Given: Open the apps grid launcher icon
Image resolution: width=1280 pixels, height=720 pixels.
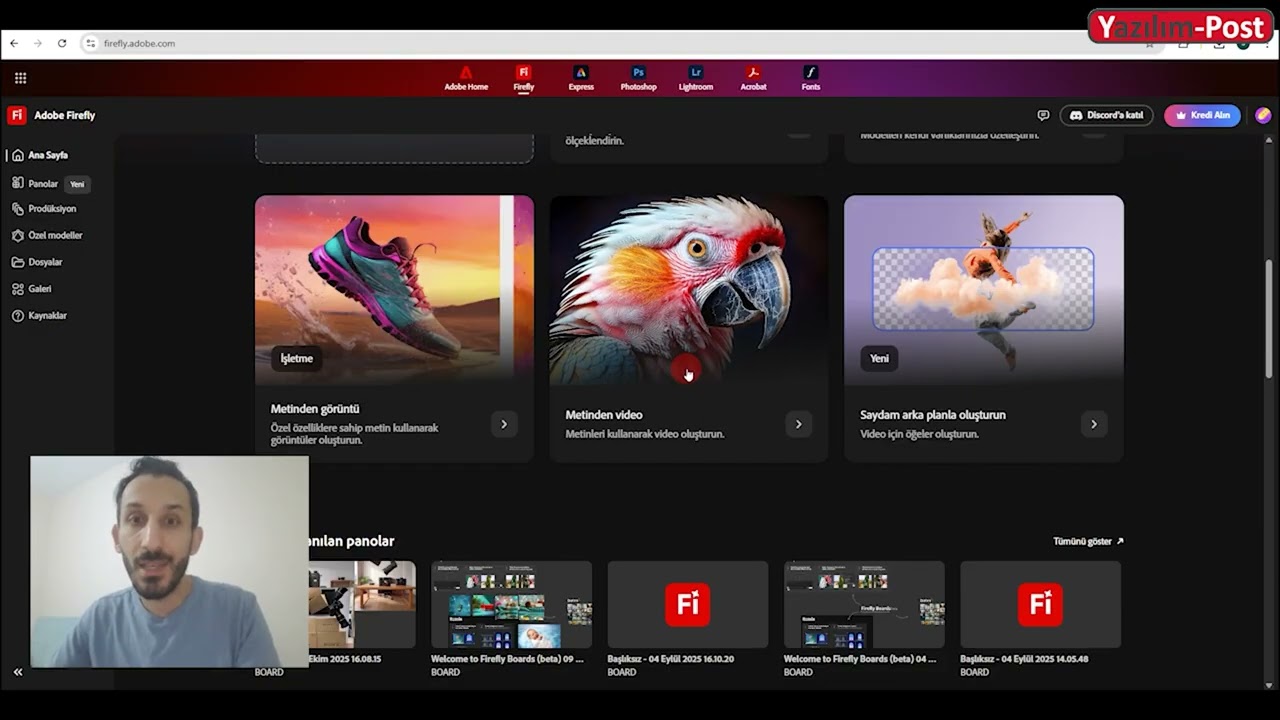Looking at the screenshot, I should point(20,78).
